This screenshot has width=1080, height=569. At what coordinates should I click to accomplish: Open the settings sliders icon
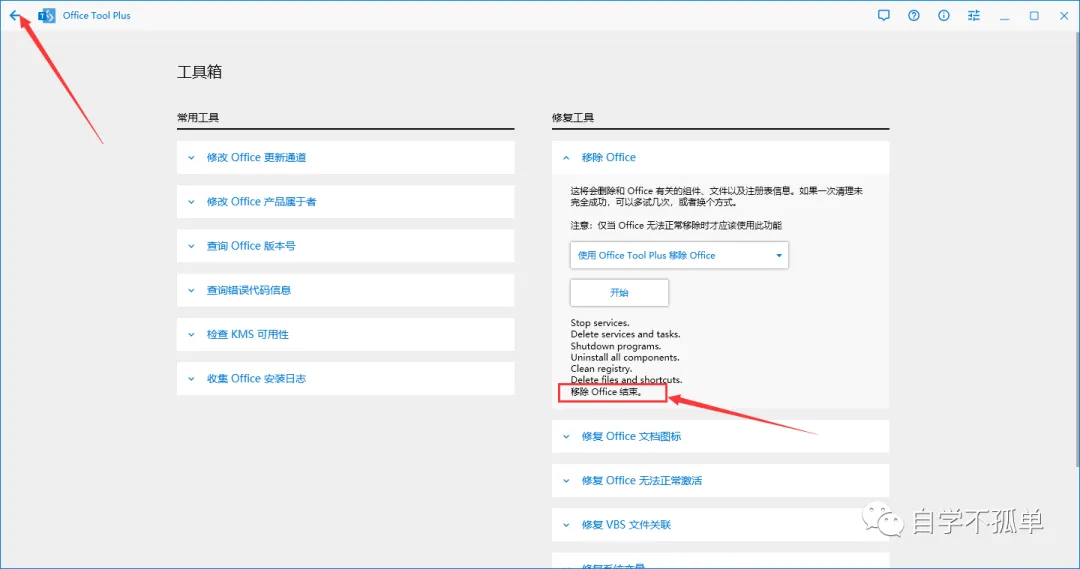pos(973,15)
